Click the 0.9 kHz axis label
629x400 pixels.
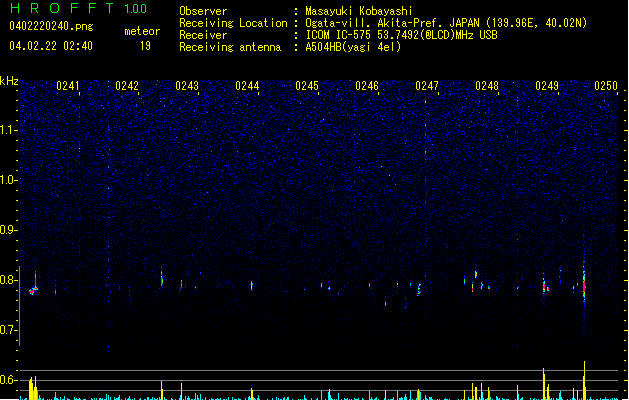[x=8, y=230]
